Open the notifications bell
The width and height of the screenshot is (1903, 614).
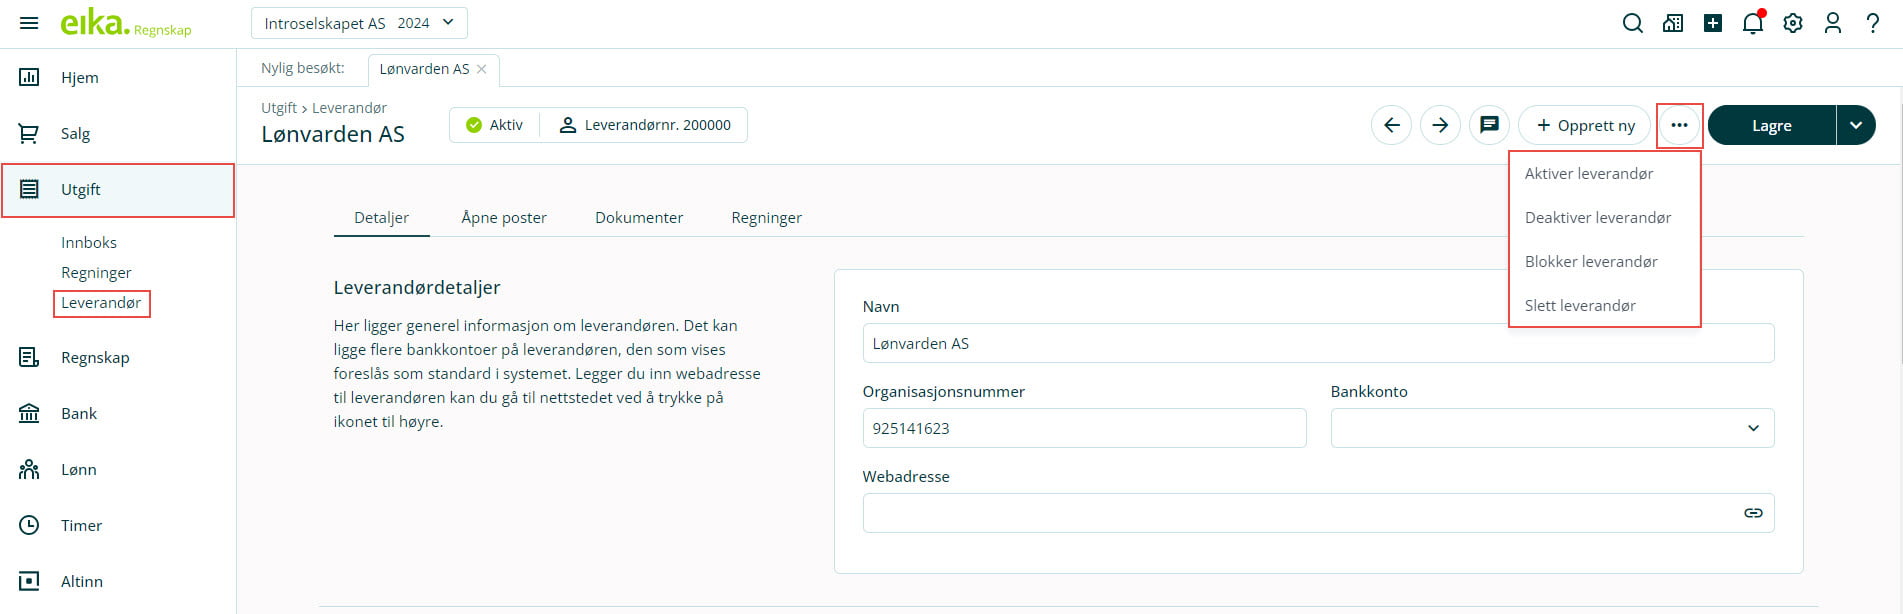click(1752, 23)
